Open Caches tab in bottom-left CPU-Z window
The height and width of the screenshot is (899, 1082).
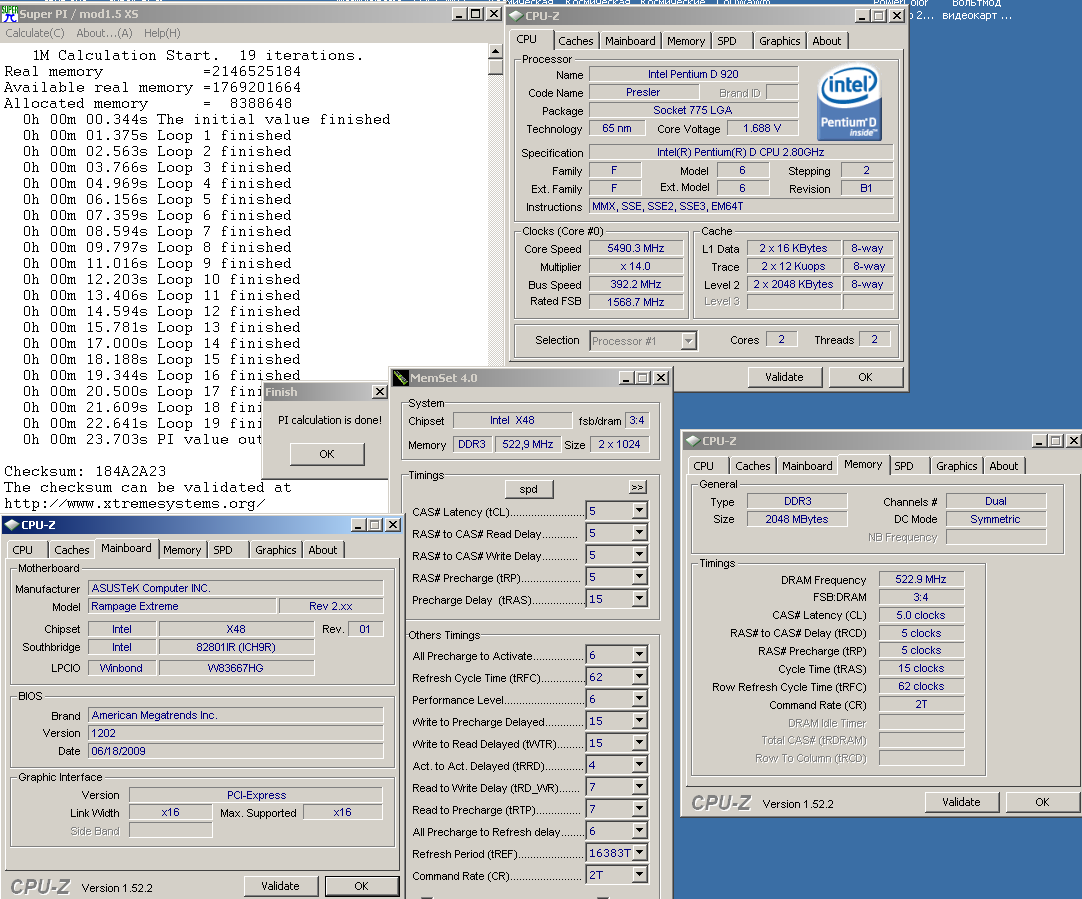(x=72, y=550)
